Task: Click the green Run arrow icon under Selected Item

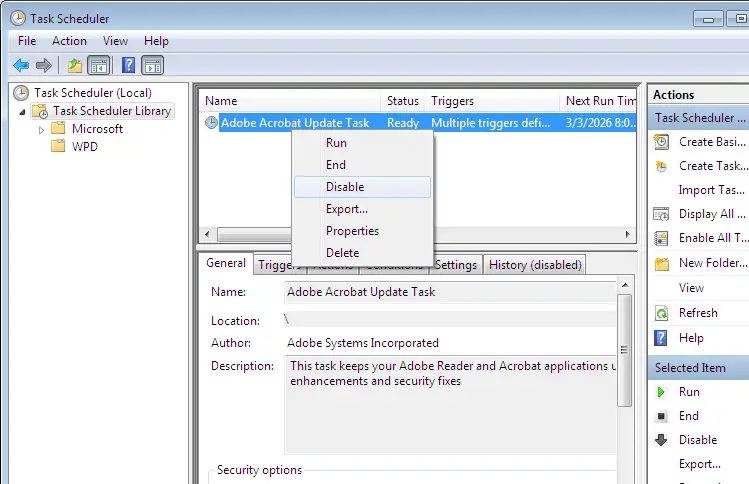Action: pos(661,392)
